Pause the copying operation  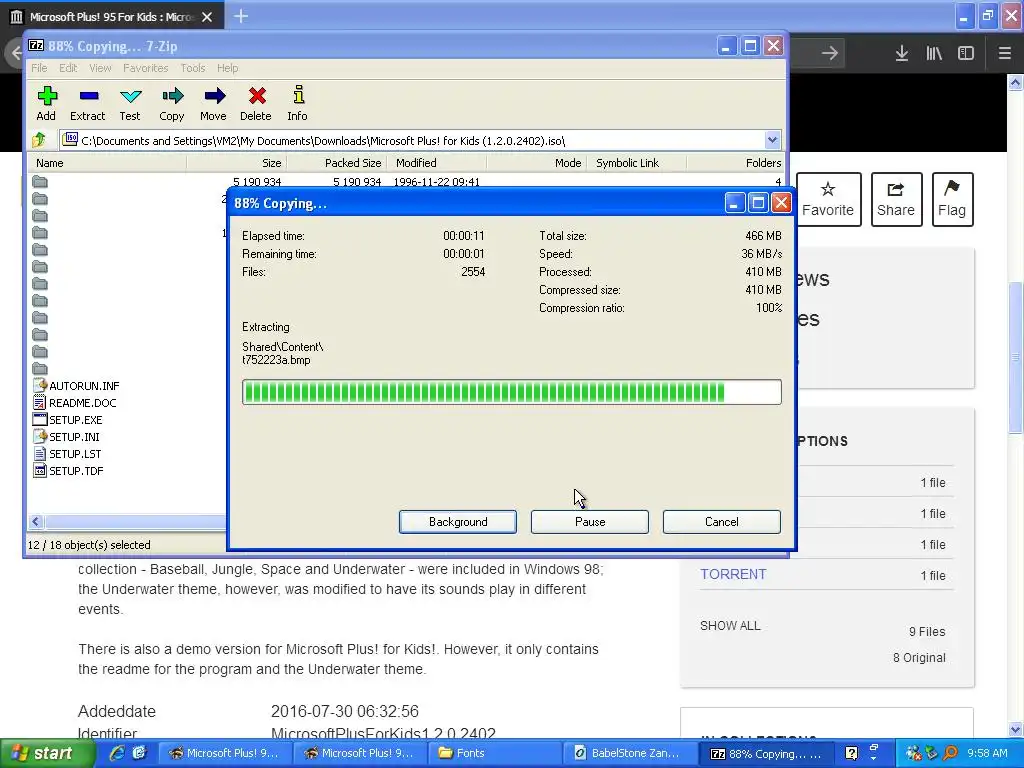click(x=590, y=522)
